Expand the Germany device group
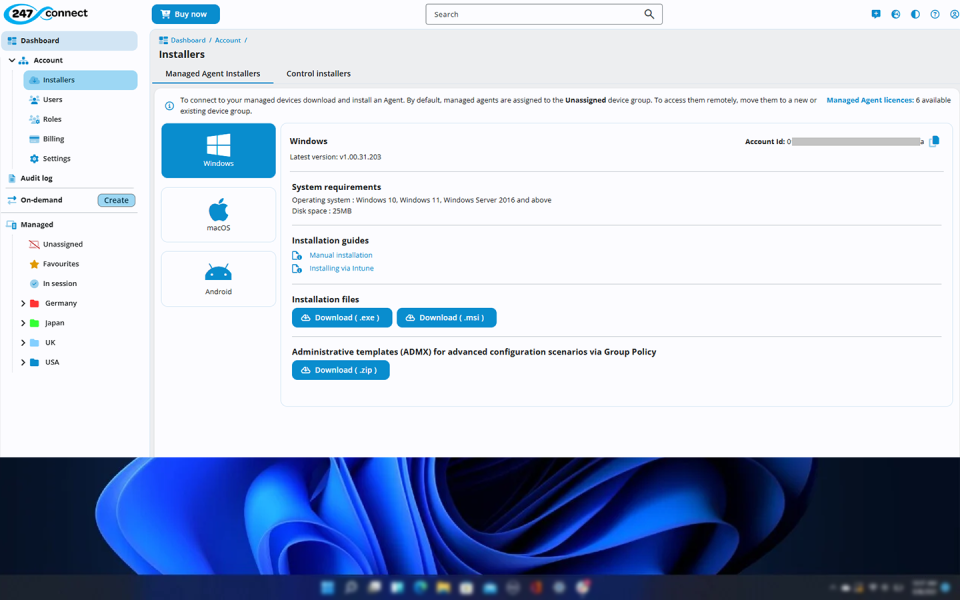The width and height of the screenshot is (960, 600). point(23,303)
